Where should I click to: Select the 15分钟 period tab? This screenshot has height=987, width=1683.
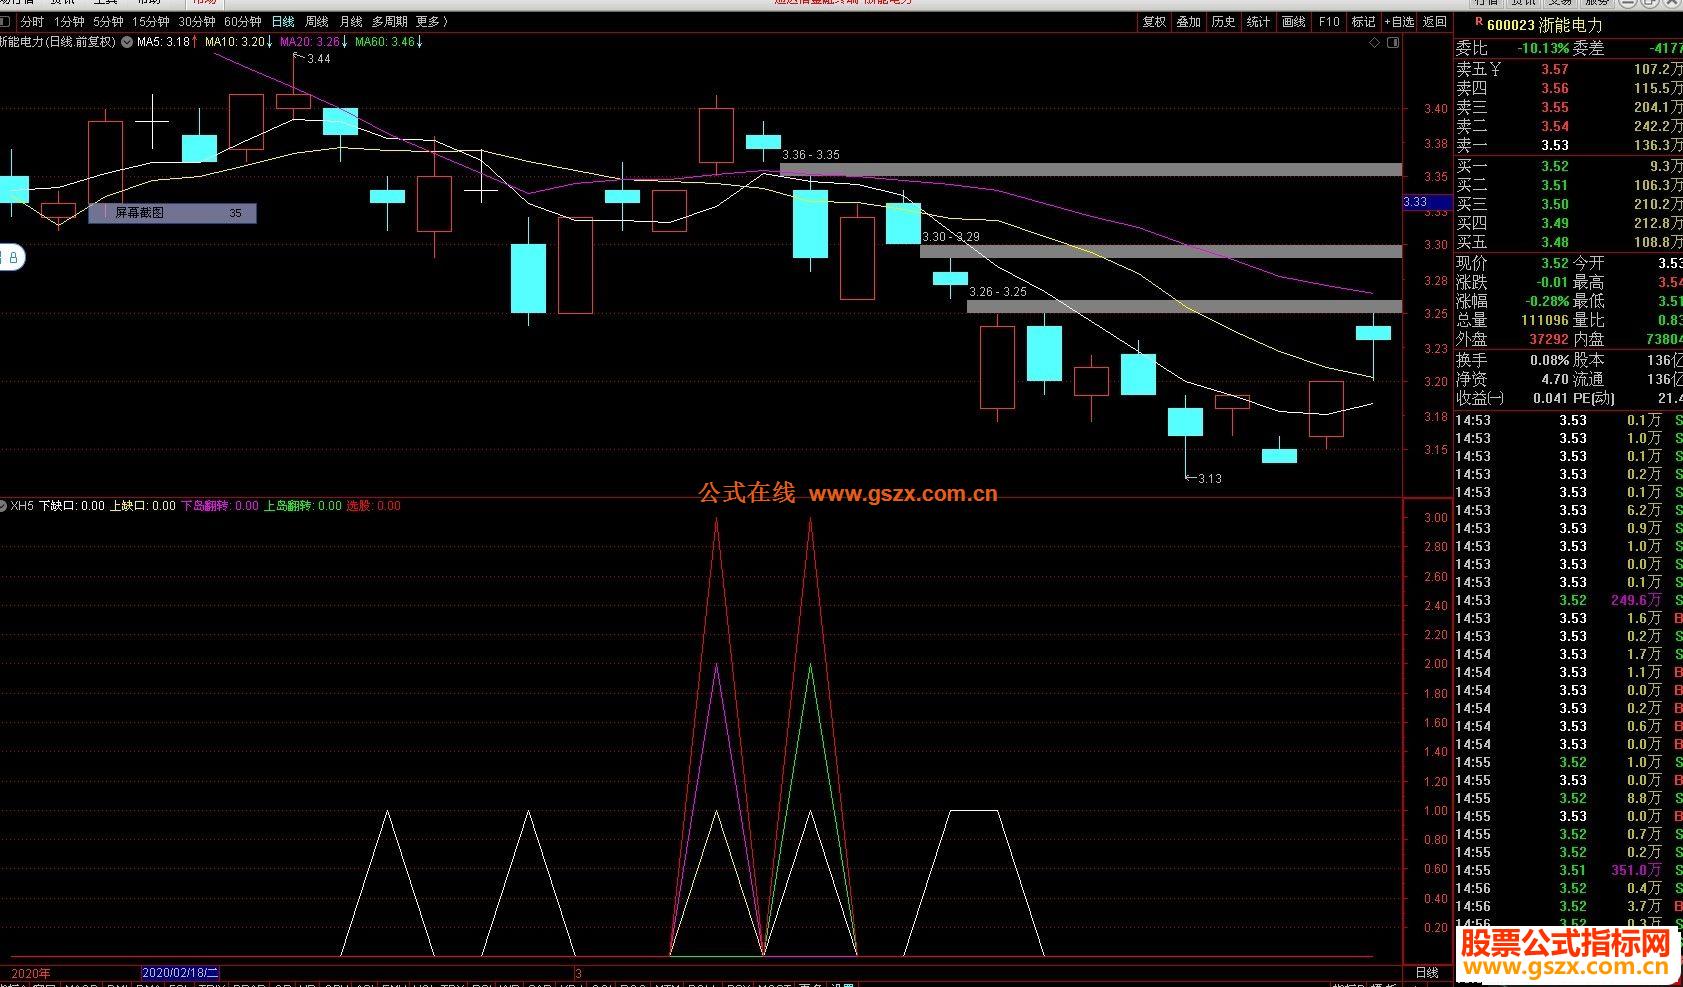151,22
